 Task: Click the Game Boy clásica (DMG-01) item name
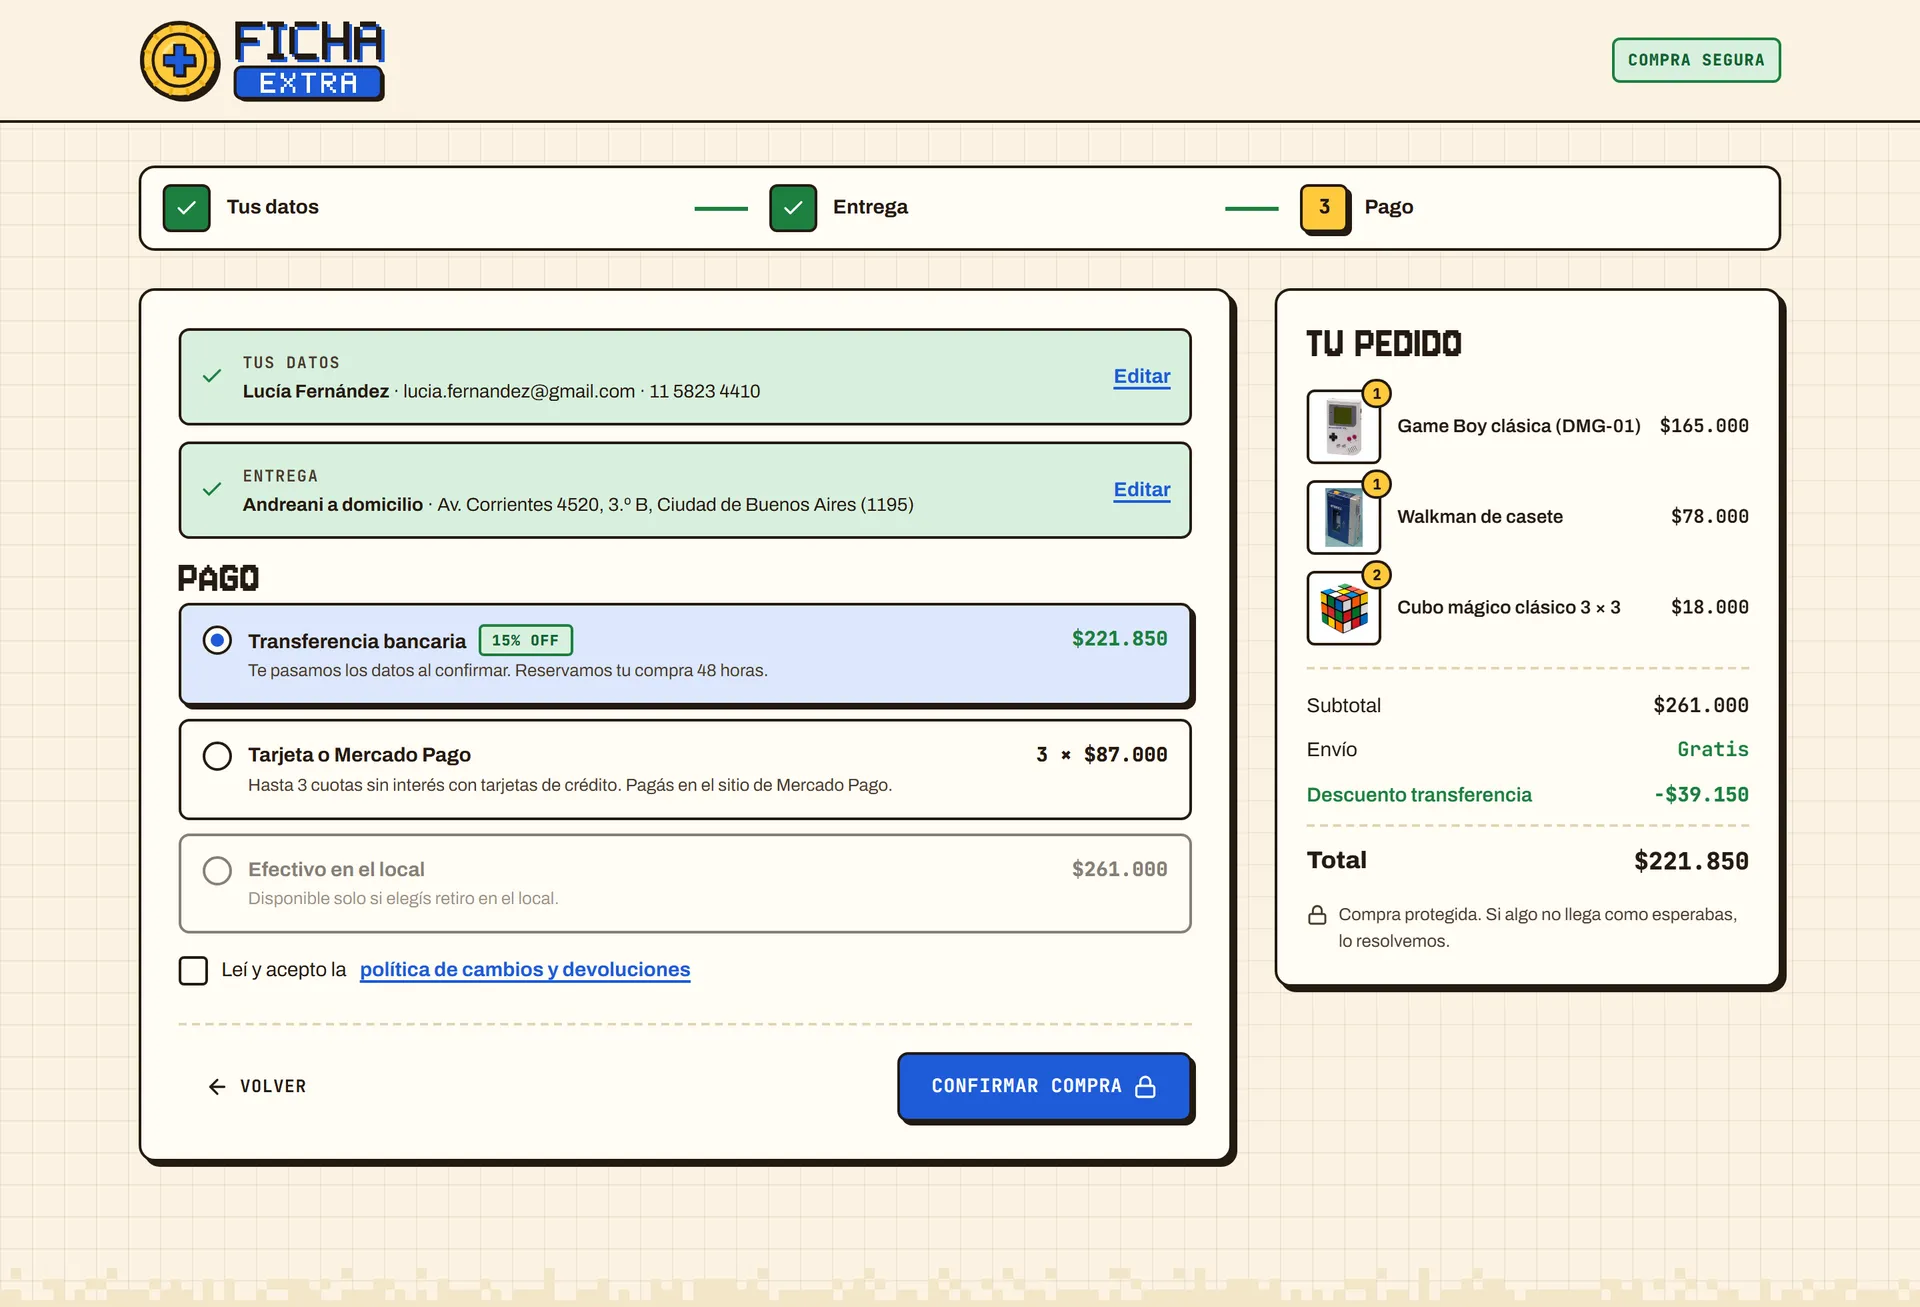tap(1519, 426)
